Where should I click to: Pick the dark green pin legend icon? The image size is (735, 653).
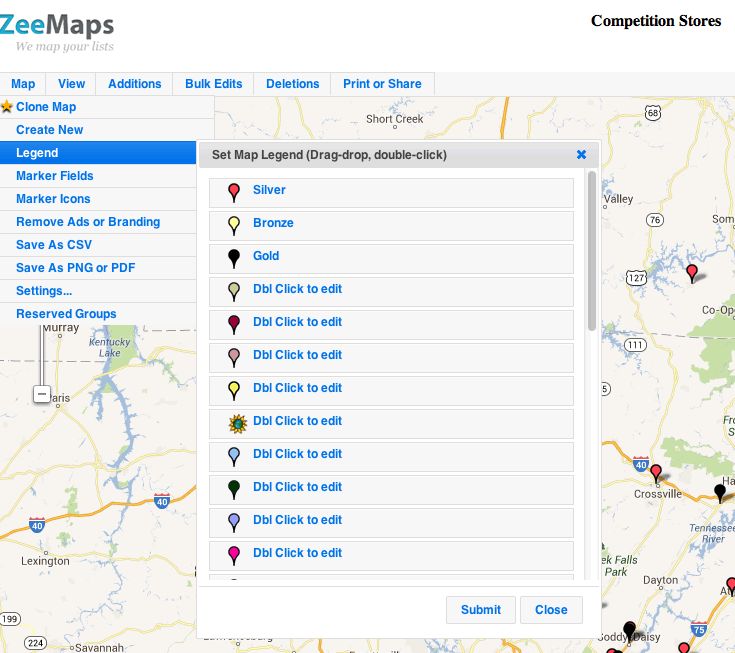pos(234,489)
